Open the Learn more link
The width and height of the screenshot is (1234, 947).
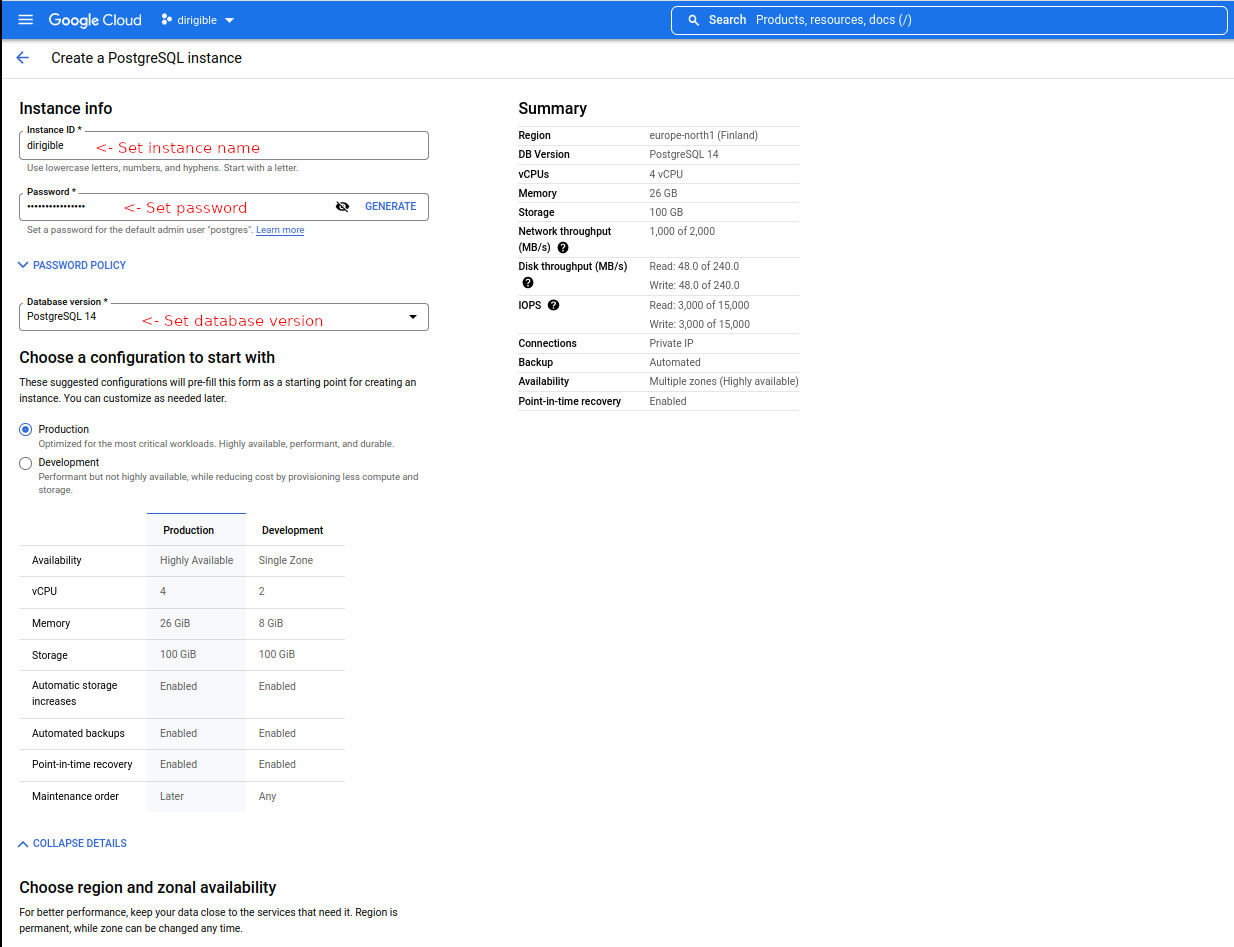tap(280, 230)
